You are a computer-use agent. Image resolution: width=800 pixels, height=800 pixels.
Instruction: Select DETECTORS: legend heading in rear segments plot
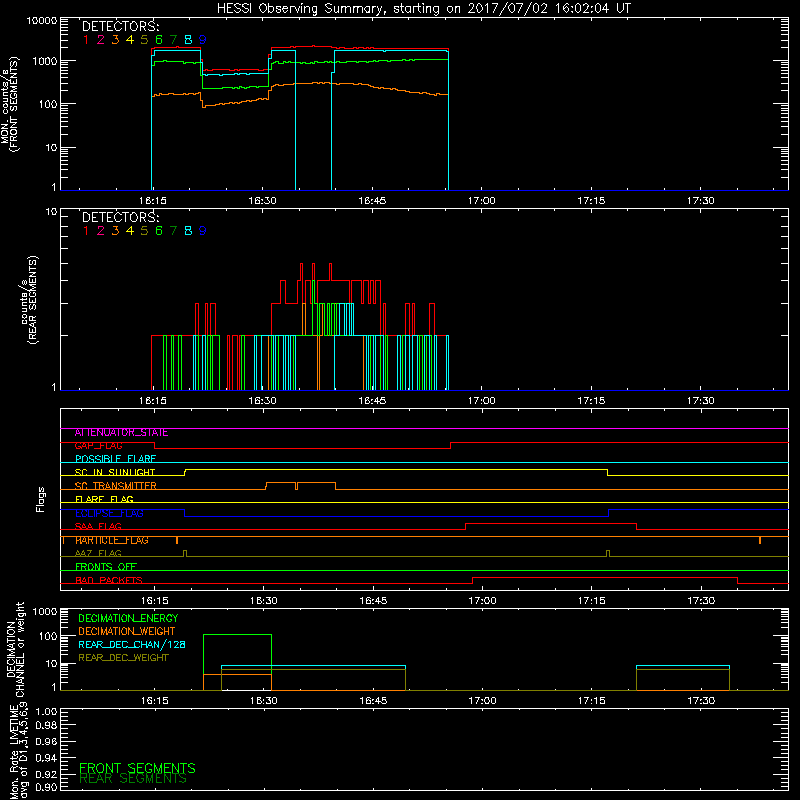click(x=120, y=217)
